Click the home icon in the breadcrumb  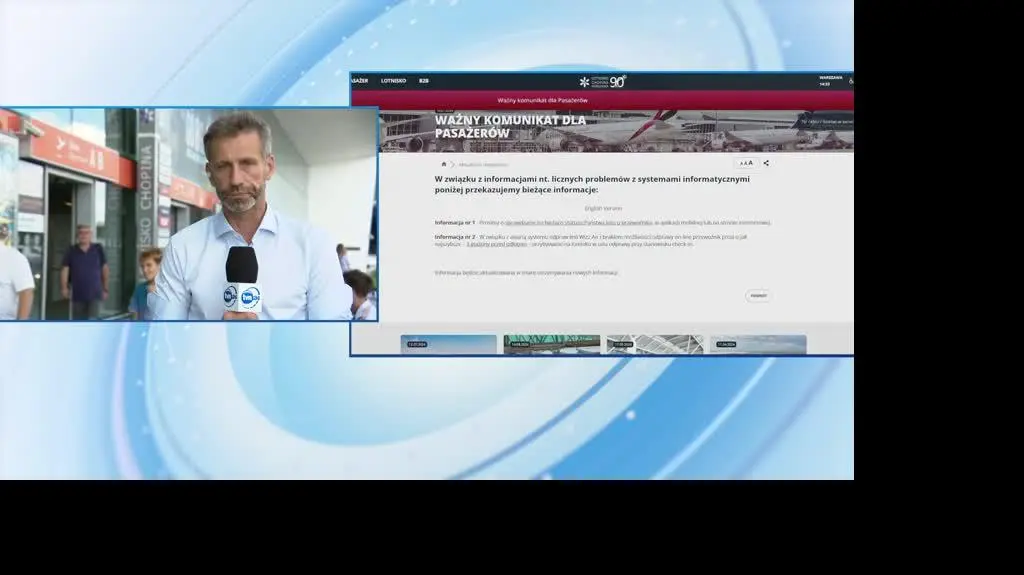(x=444, y=164)
